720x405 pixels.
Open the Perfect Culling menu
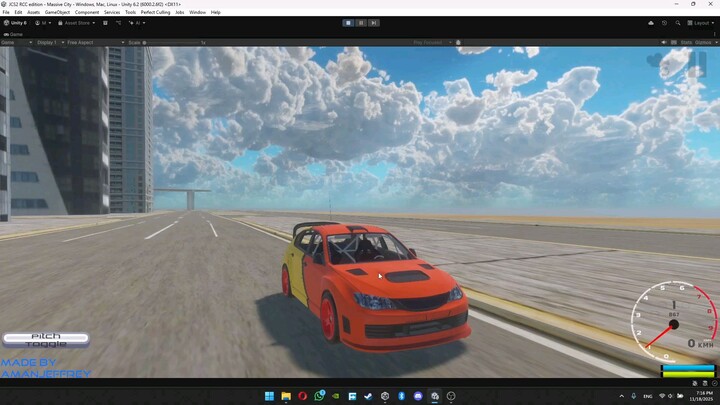[x=155, y=12]
